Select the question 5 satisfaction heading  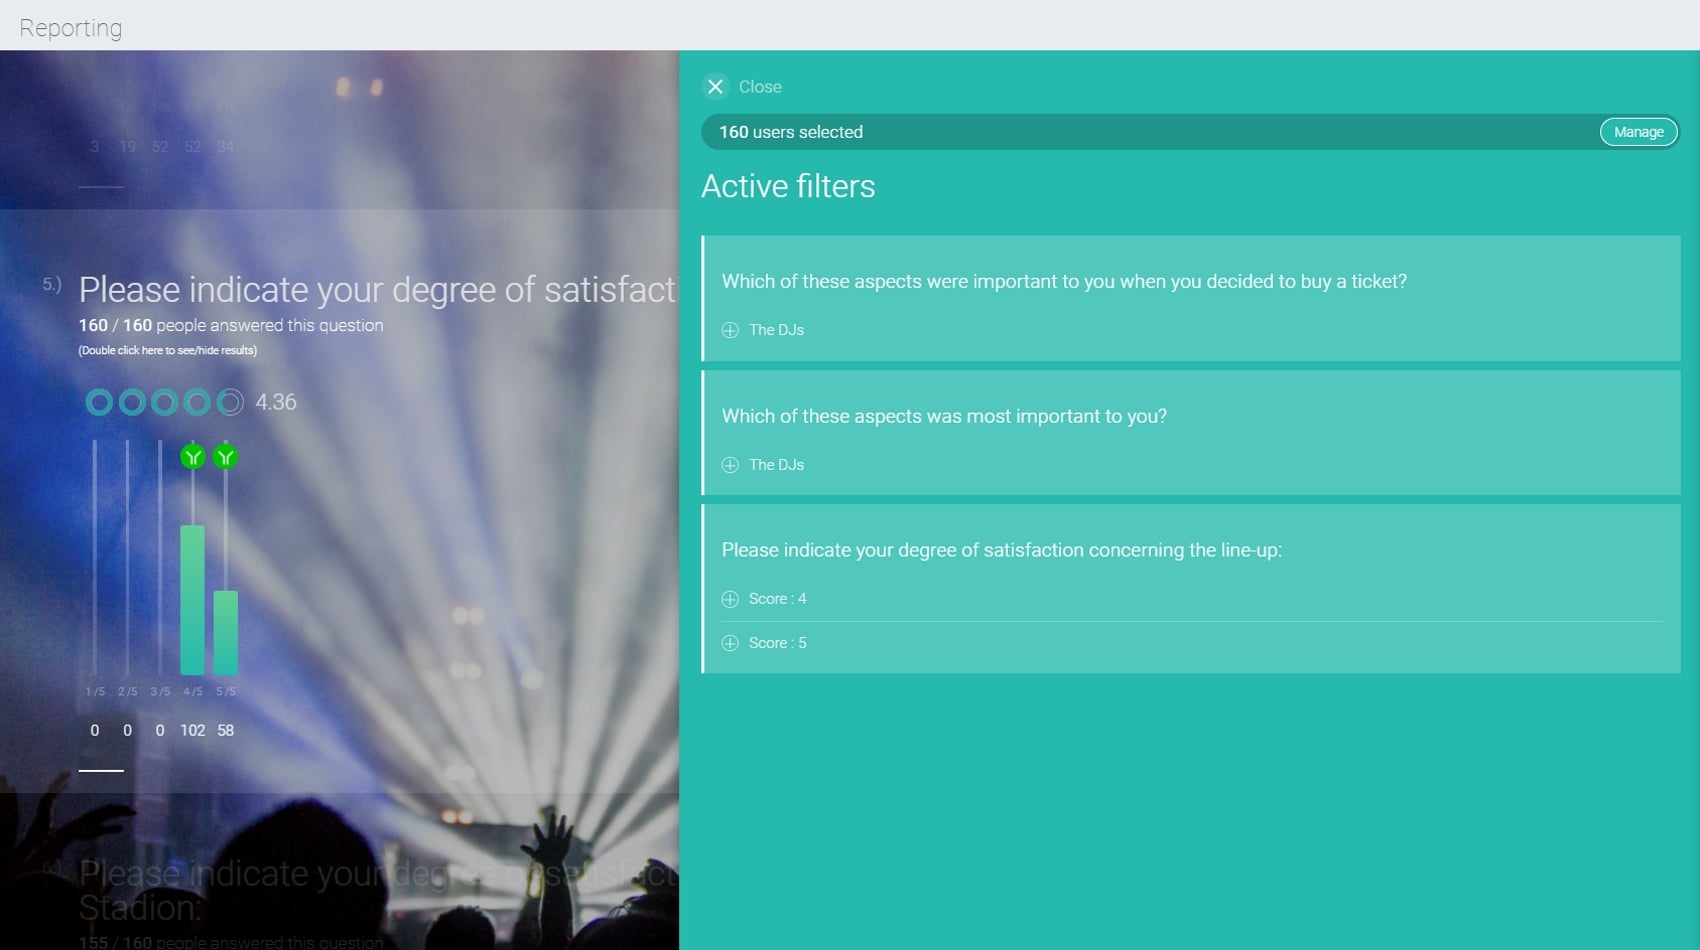[x=378, y=290]
